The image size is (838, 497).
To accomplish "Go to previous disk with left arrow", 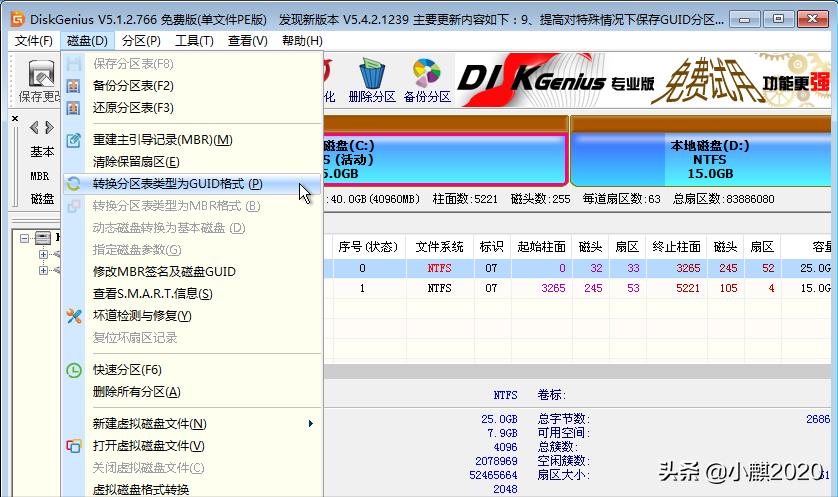I will coord(34,127).
